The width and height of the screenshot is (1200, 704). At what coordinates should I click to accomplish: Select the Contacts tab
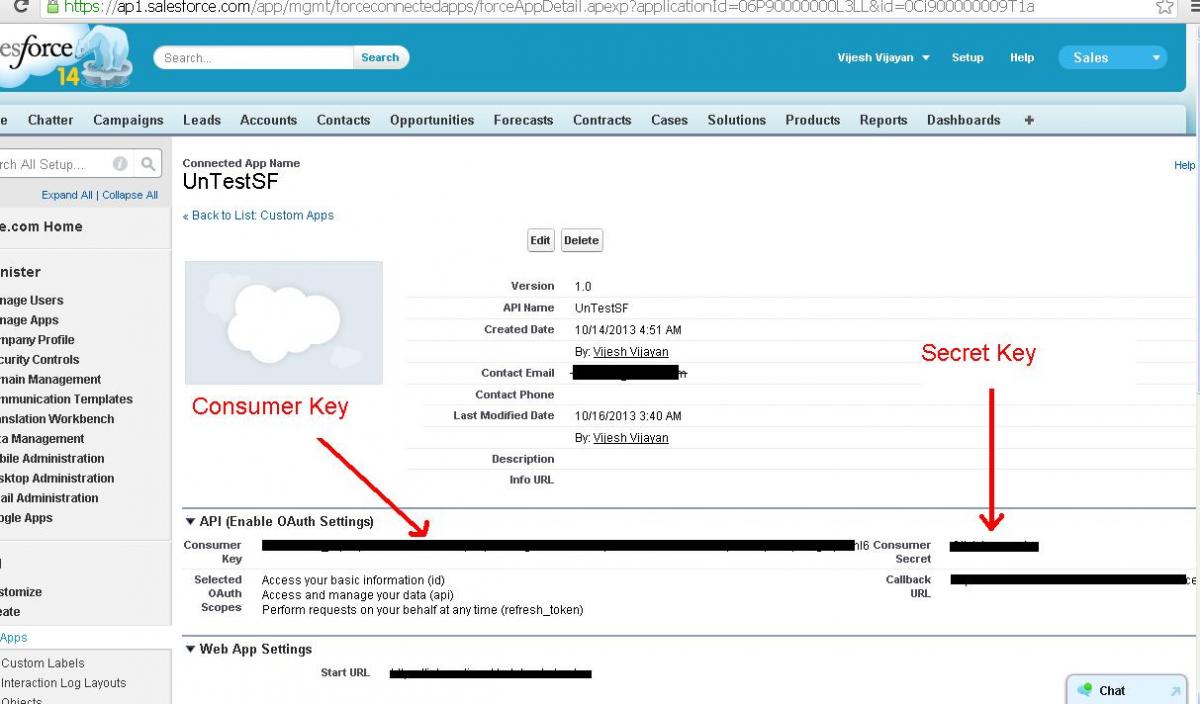click(x=343, y=120)
